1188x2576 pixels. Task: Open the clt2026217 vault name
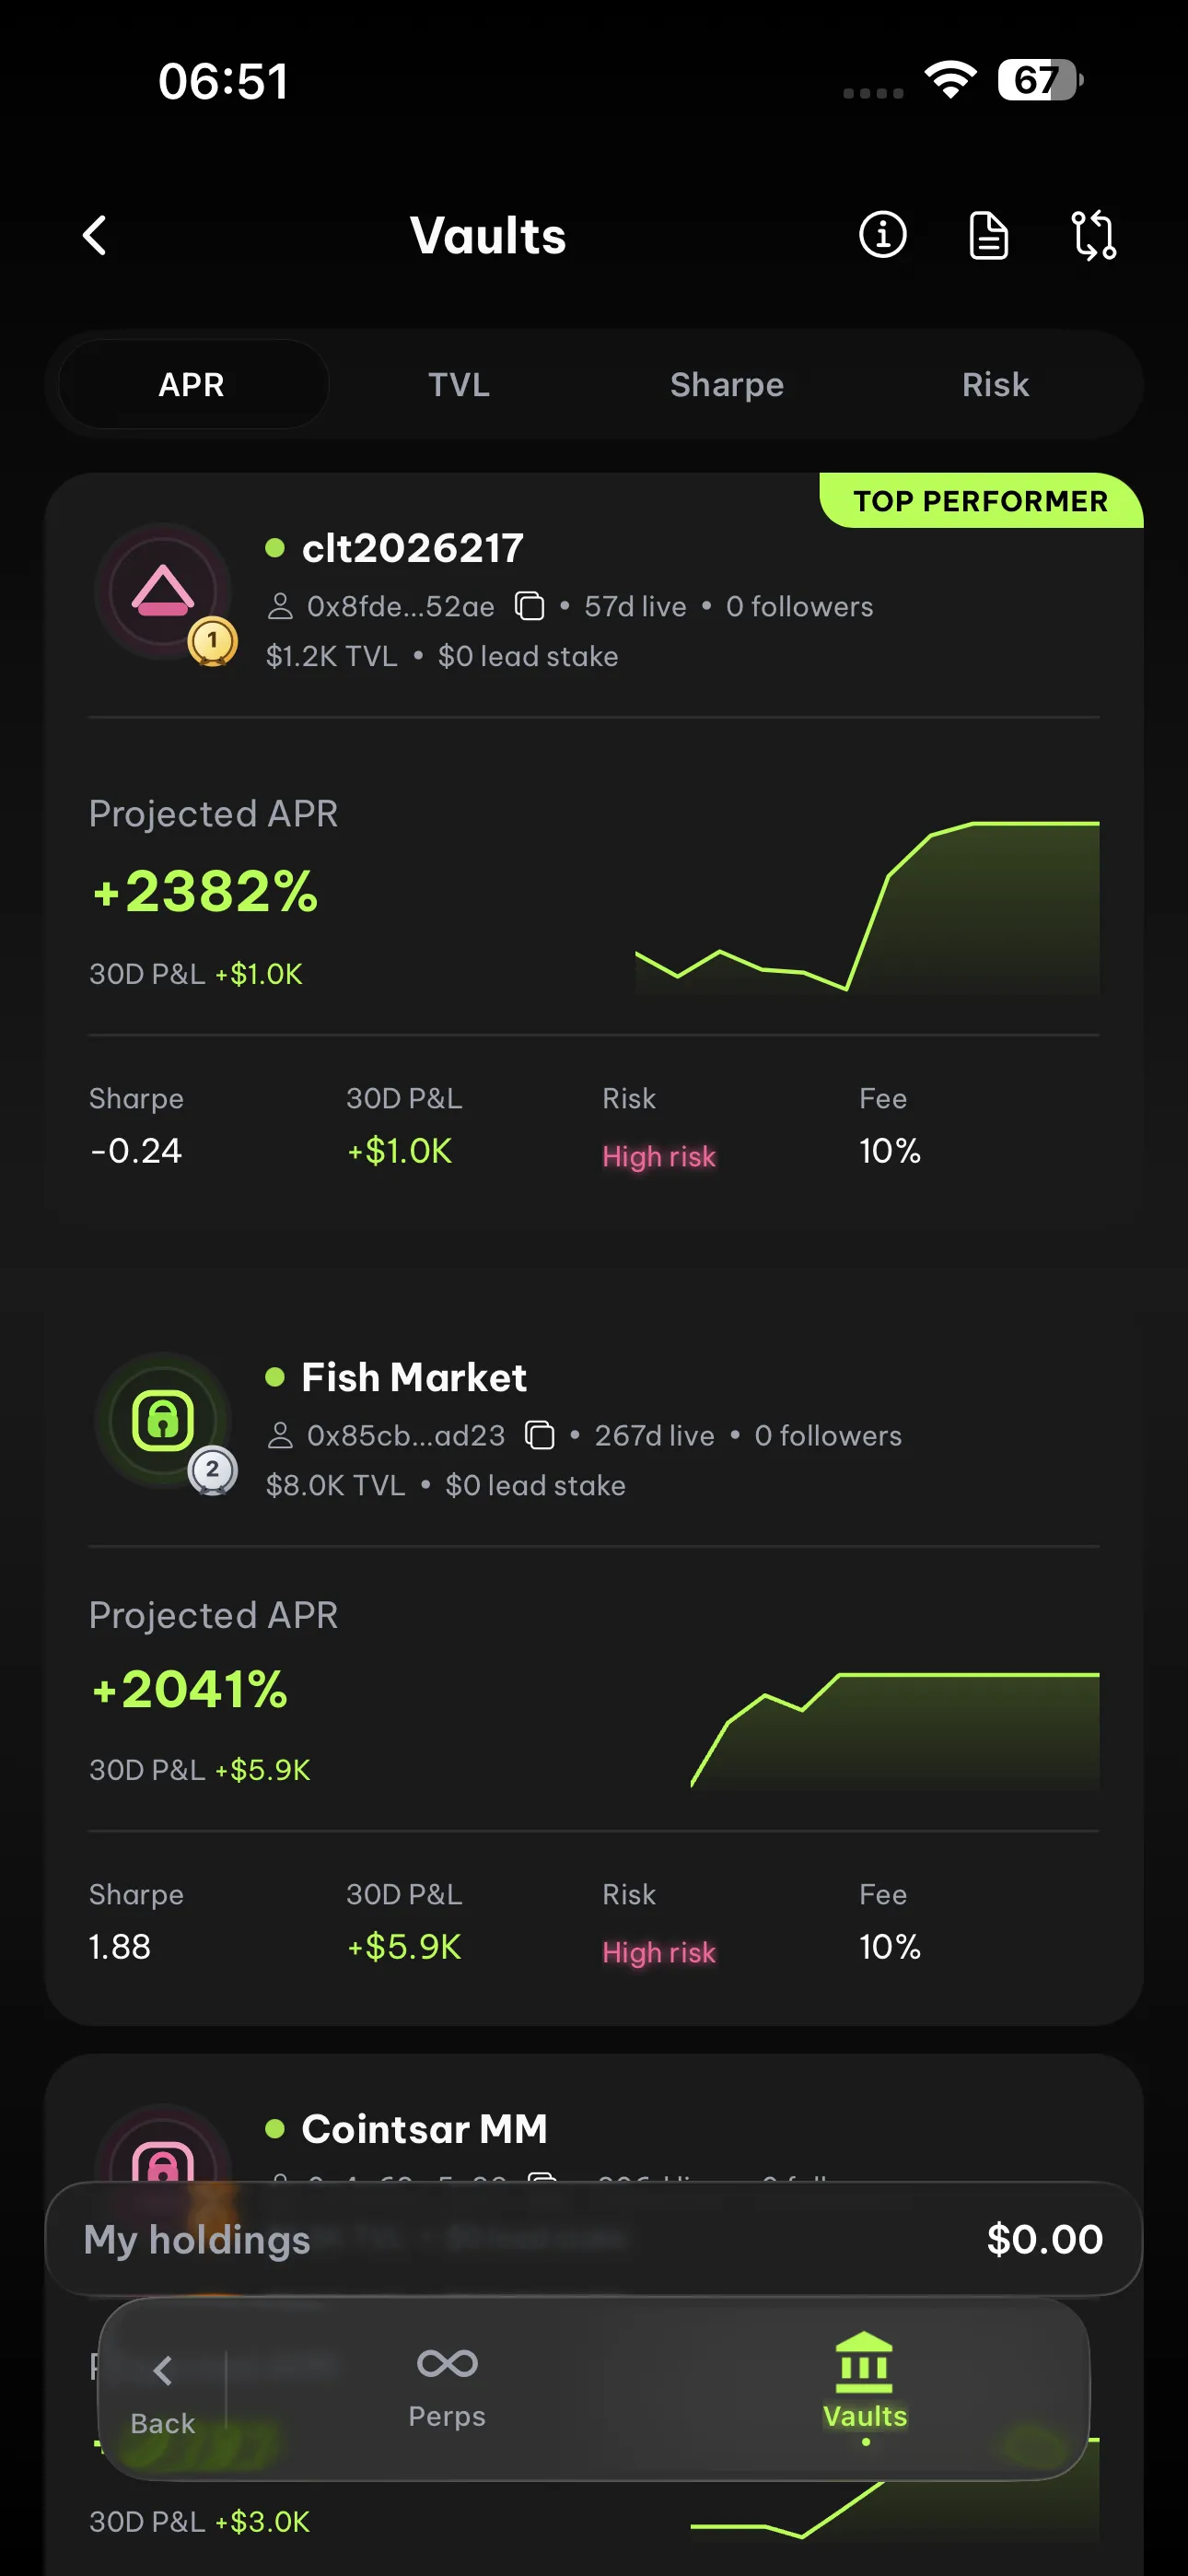coord(413,548)
